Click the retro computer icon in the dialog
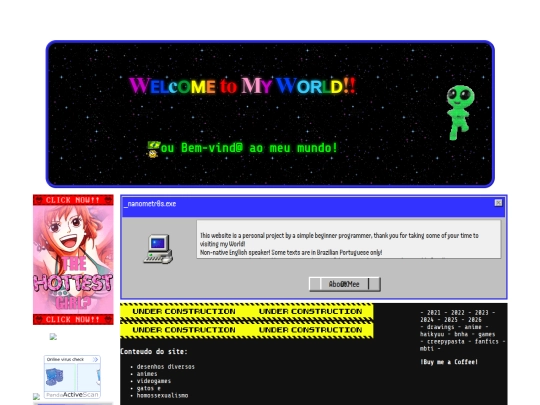The width and height of the screenshot is (540, 405). [x=158, y=249]
